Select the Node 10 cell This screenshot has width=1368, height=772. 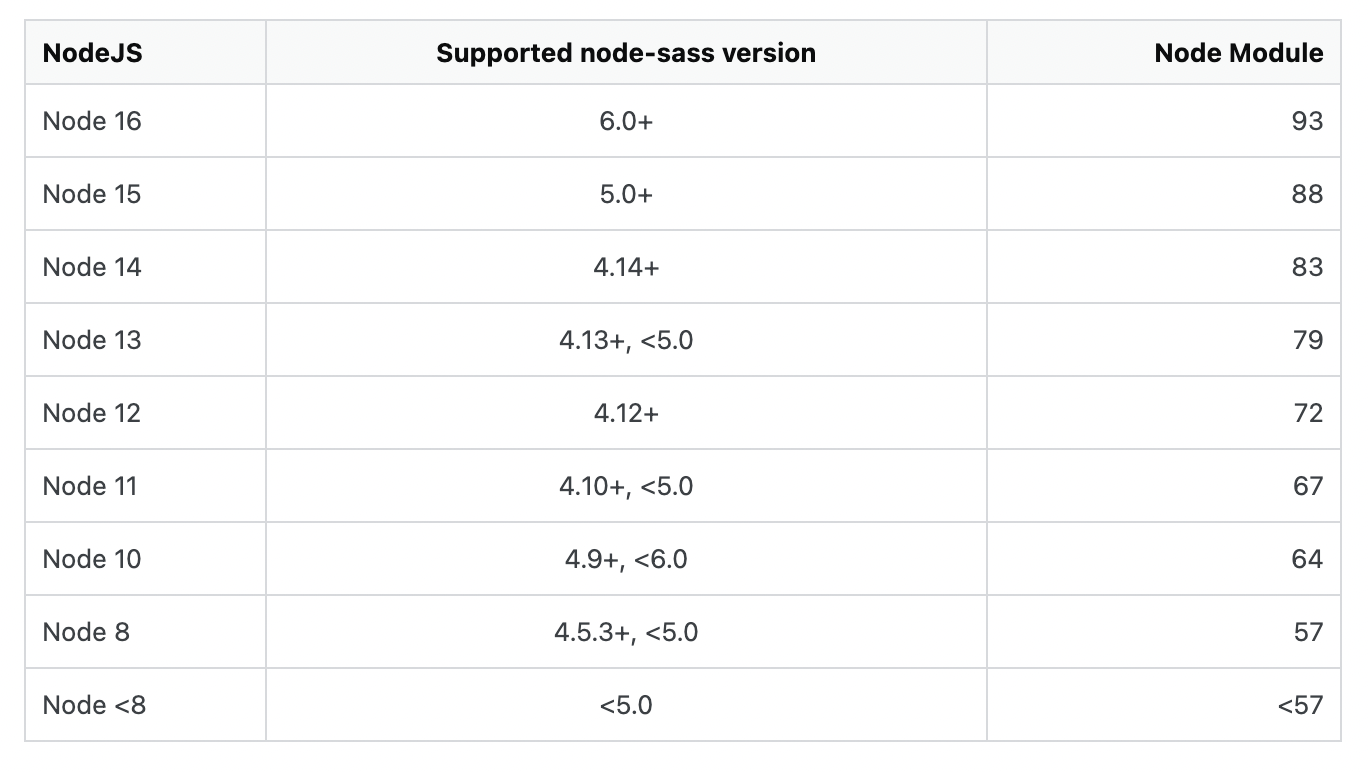pyautogui.click(x=145, y=559)
